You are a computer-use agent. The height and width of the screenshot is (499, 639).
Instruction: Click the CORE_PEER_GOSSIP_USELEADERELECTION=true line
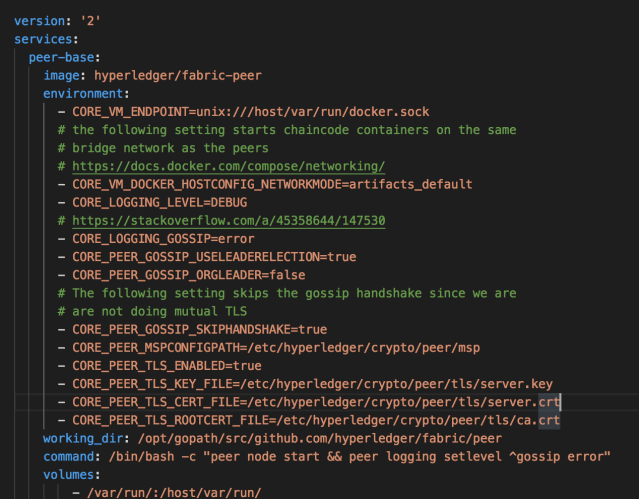(x=214, y=256)
